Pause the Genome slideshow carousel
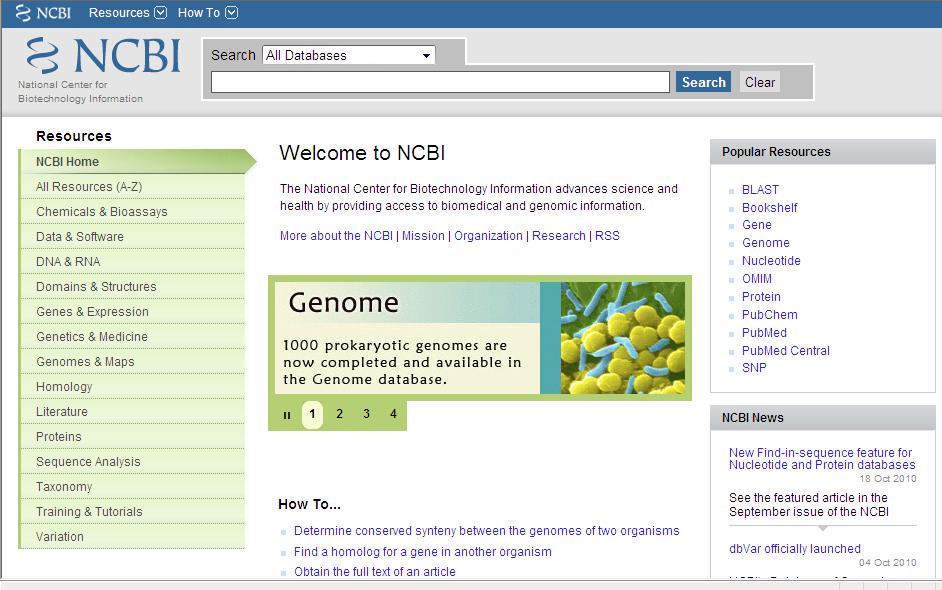The width and height of the screenshot is (942, 590). click(x=287, y=413)
